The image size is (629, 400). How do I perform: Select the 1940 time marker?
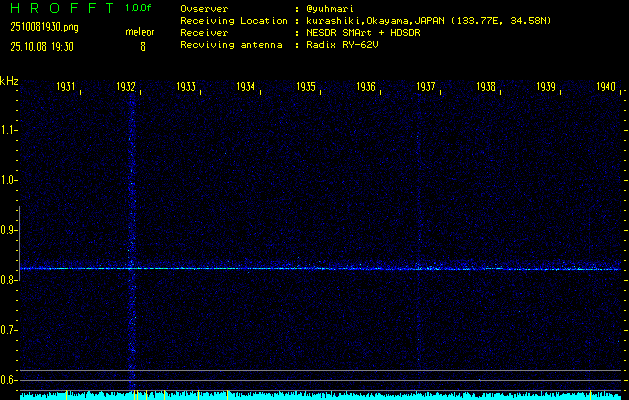(x=605, y=88)
